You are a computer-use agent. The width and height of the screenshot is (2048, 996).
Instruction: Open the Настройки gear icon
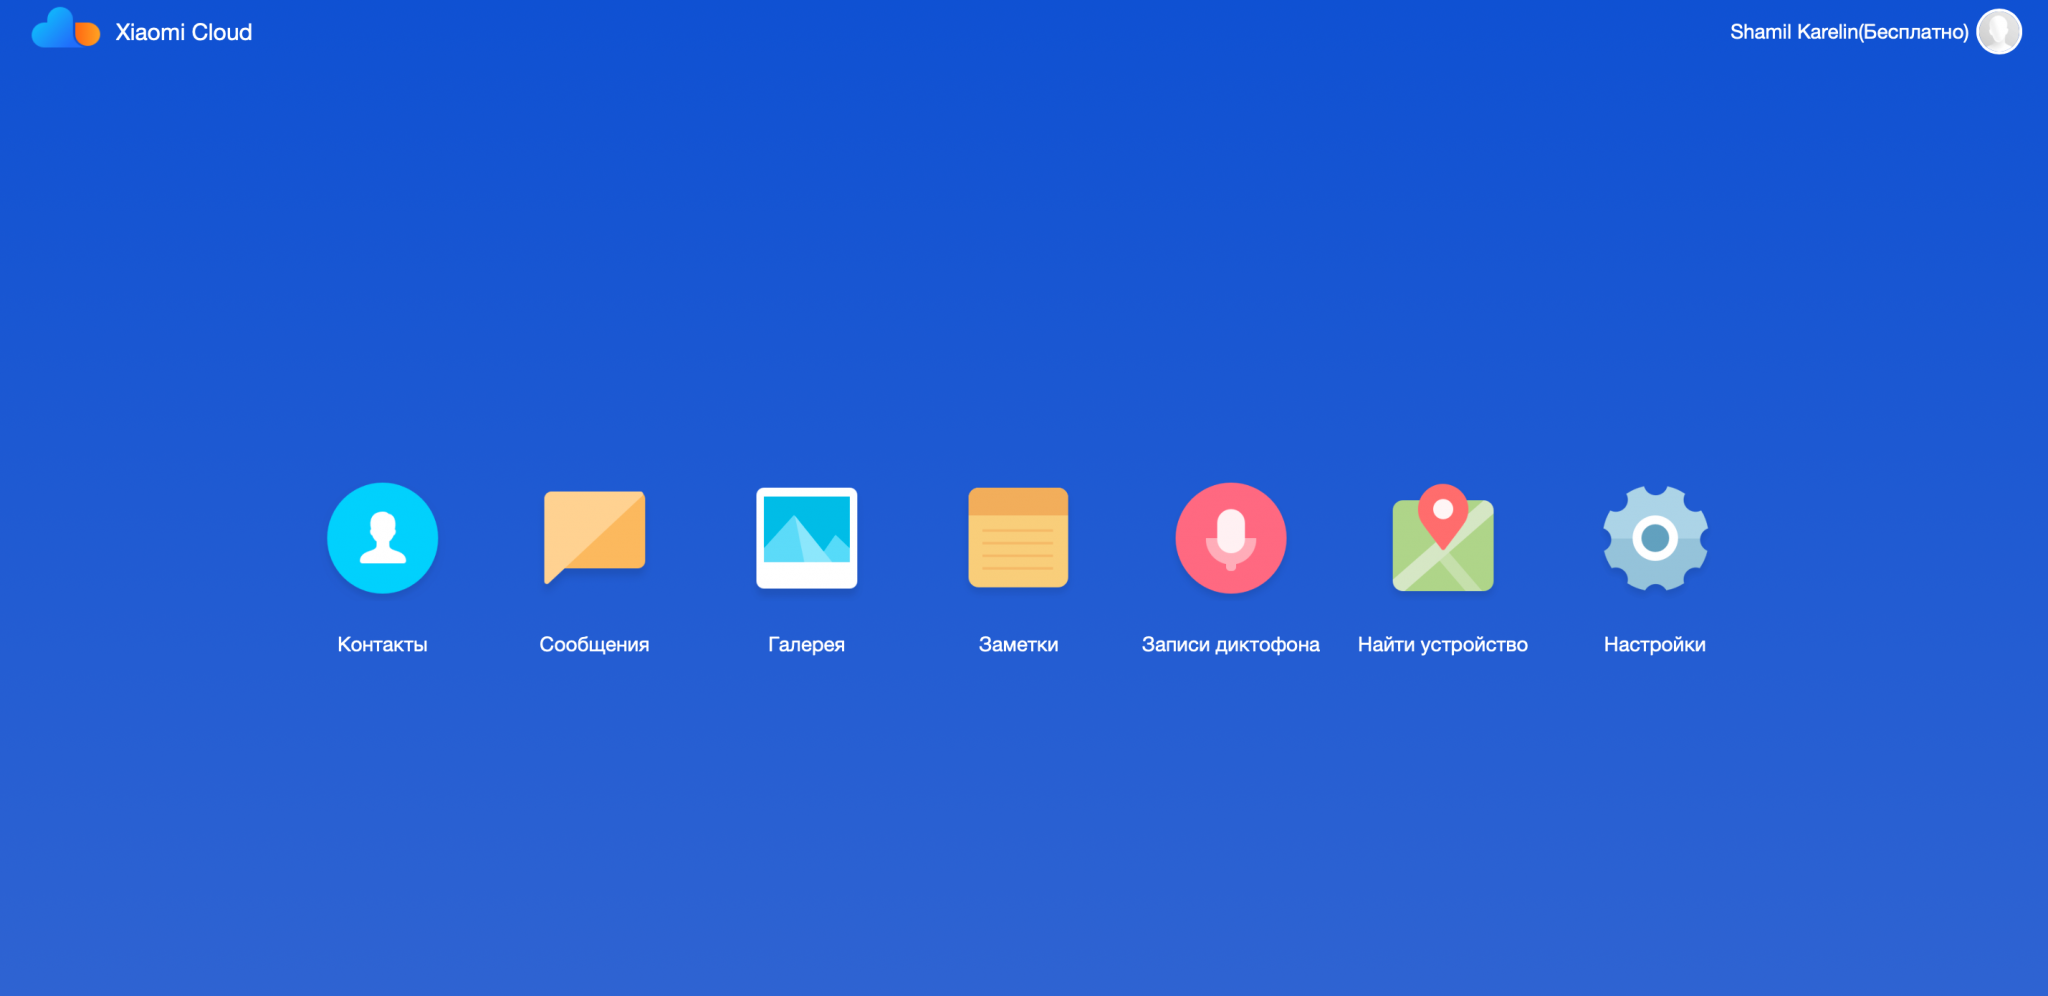click(1655, 538)
